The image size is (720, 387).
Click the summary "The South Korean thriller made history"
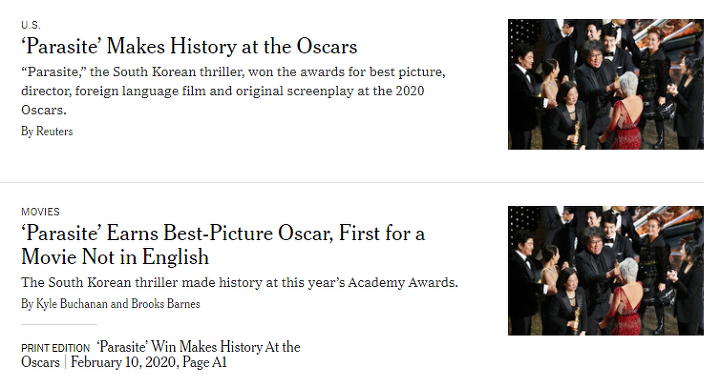click(240, 282)
